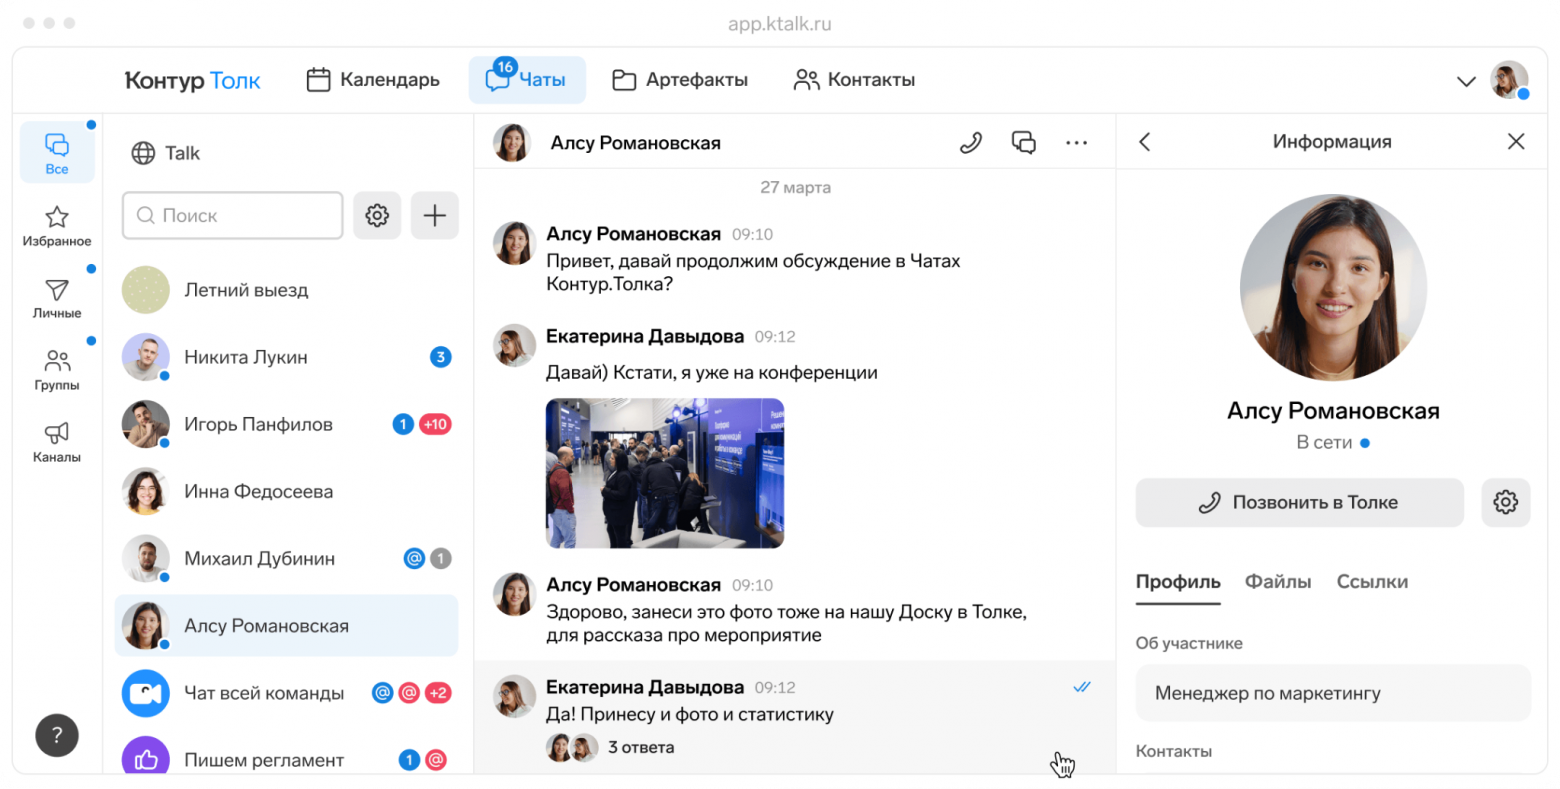This screenshot has height=789, width=1560.
Task: Open threads icon in chat header
Action: point(1023,142)
